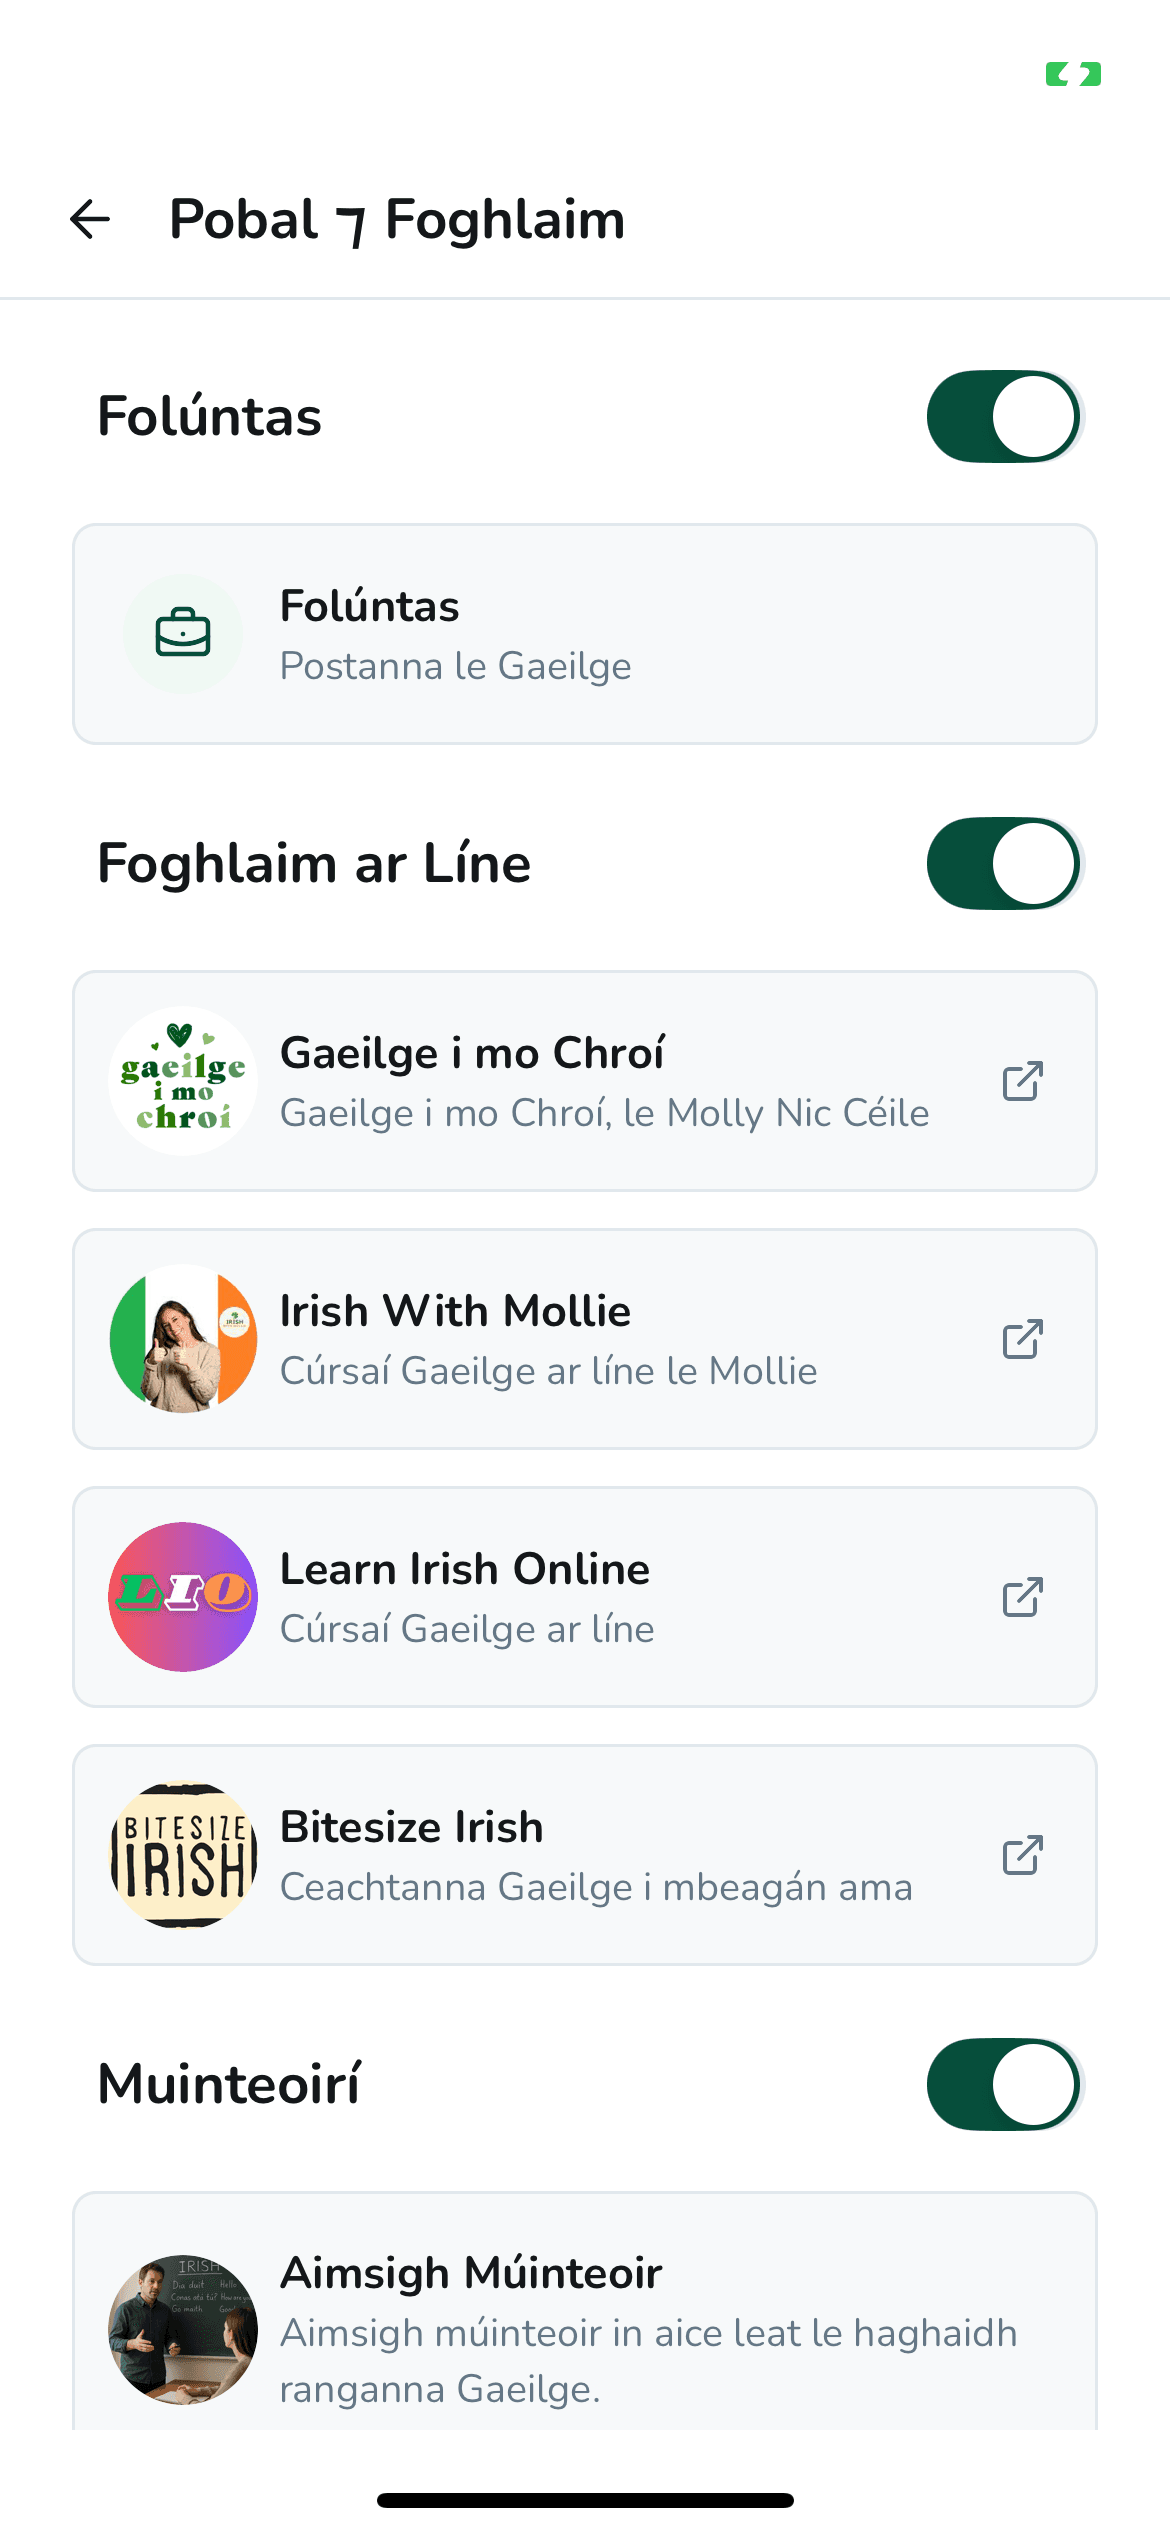The width and height of the screenshot is (1170, 2532).
Task: Click external link icon for Irish With Mollie
Action: [x=1022, y=1339]
